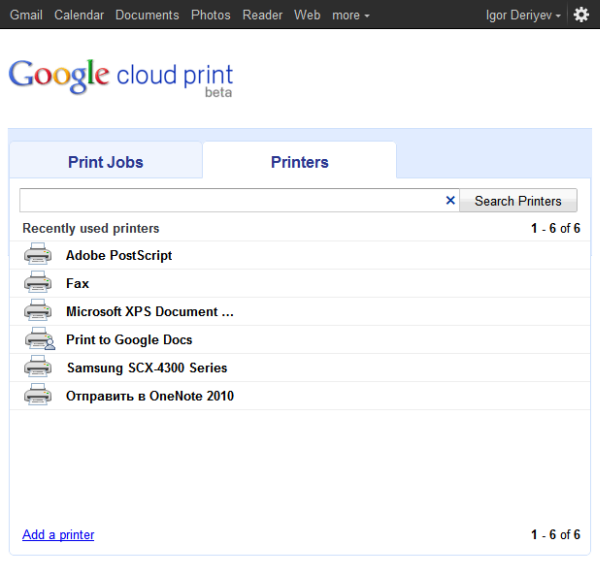600x572 pixels.
Task: Click the Fax printer icon
Action: pyautogui.click(x=38, y=283)
